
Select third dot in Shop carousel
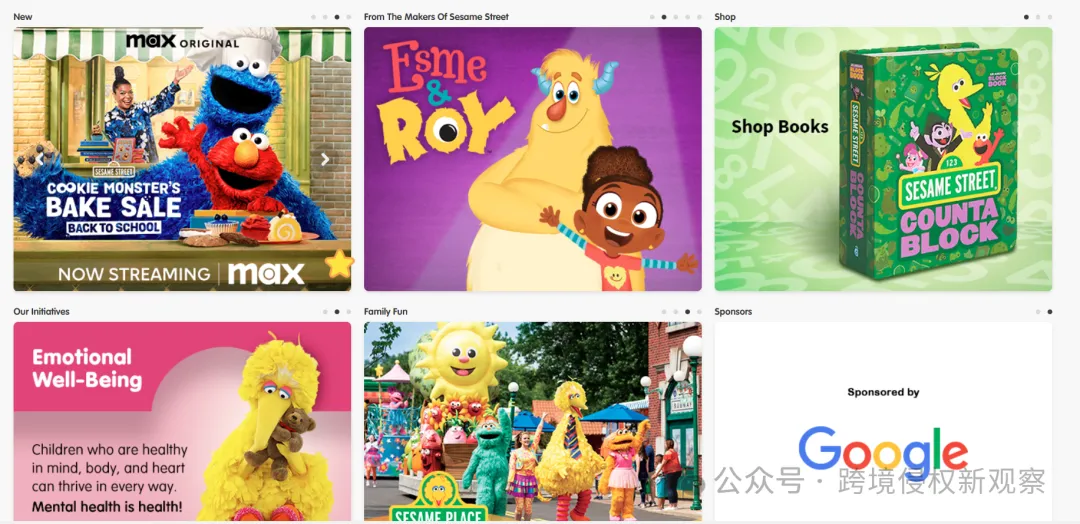[1050, 17]
